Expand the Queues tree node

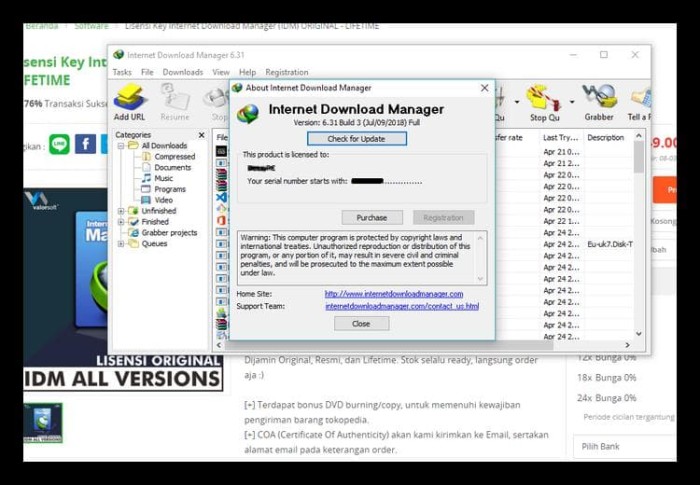point(121,243)
